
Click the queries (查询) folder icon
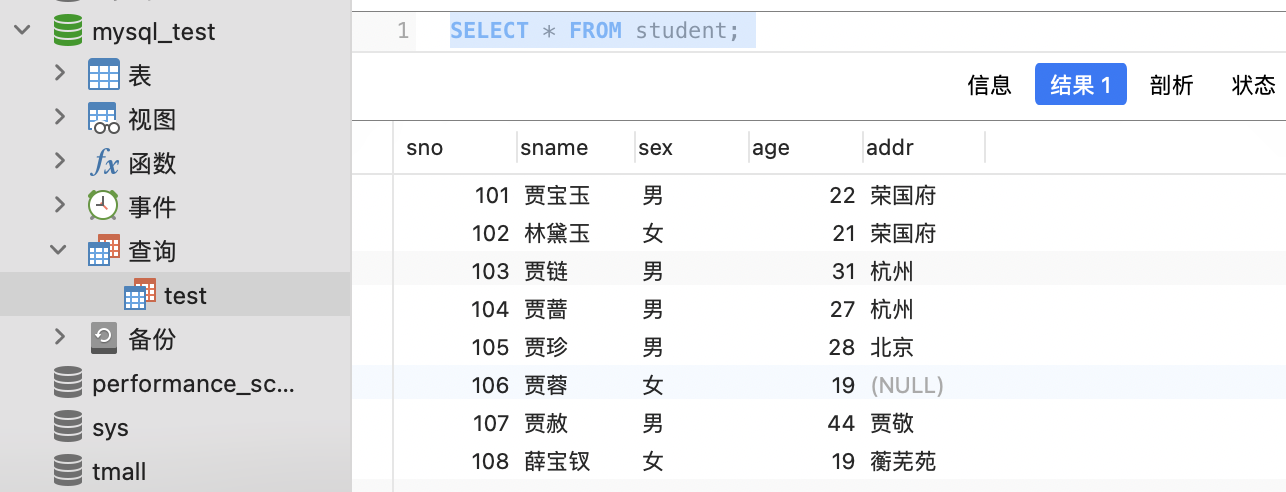tap(104, 250)
